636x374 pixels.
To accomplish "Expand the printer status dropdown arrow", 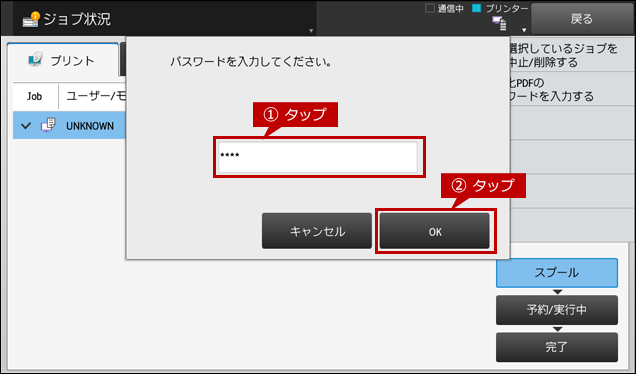I will tap(524, 30).
